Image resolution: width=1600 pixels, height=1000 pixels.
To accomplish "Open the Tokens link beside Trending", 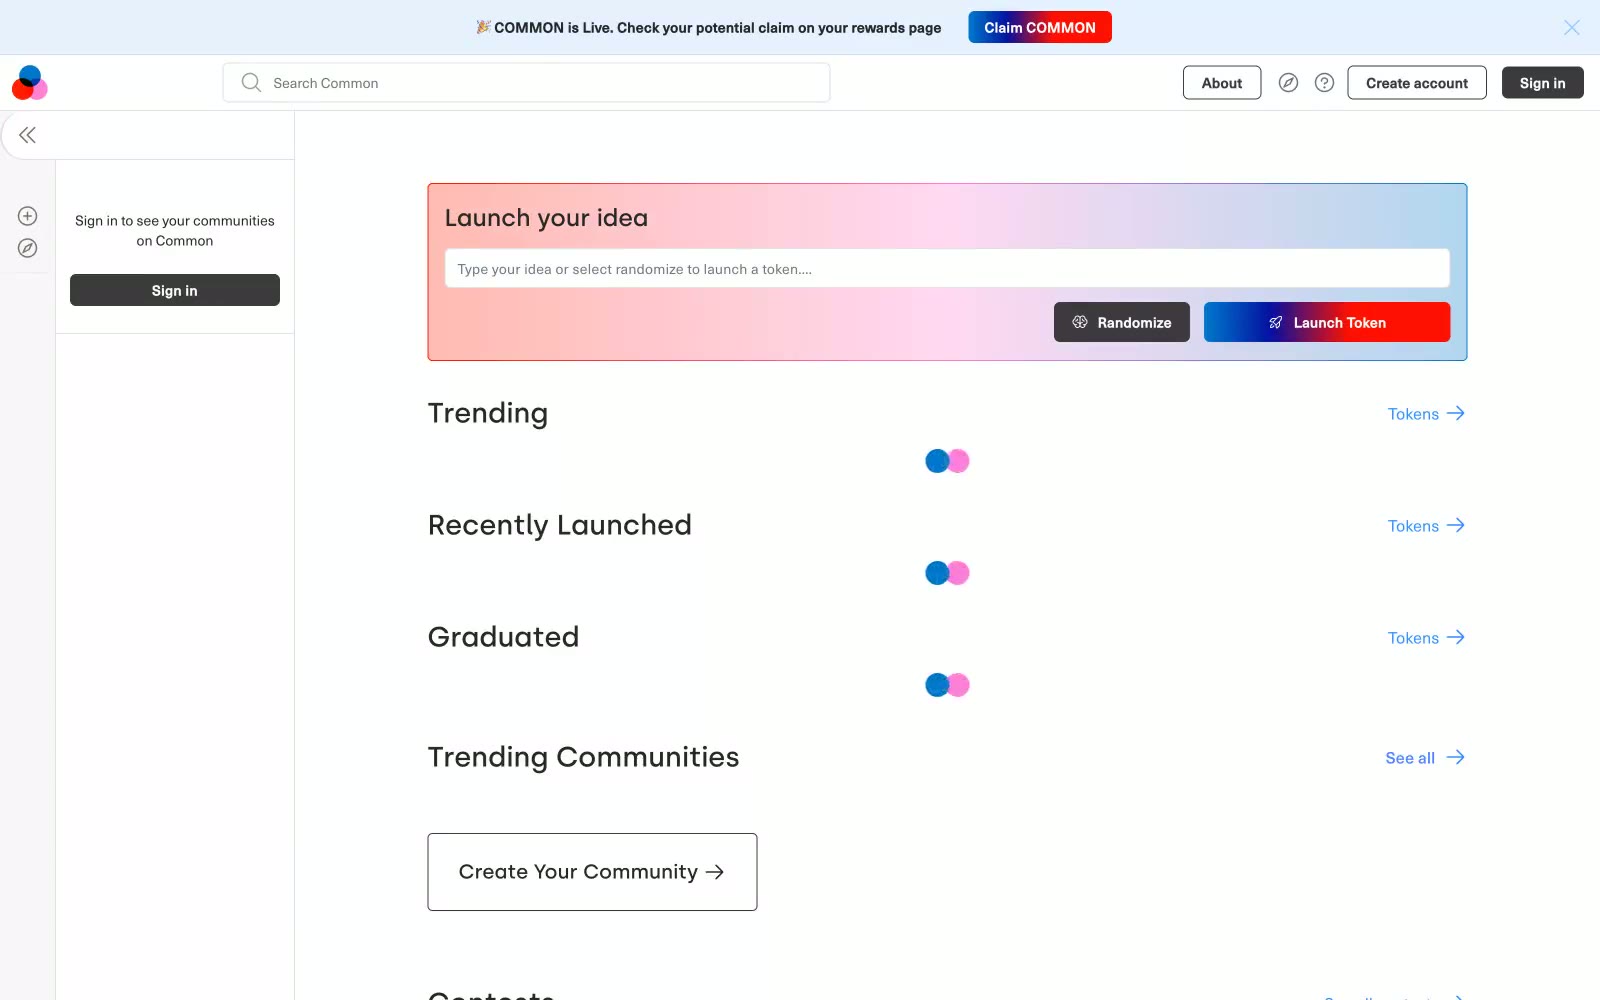I will (x=1426, y=414).
